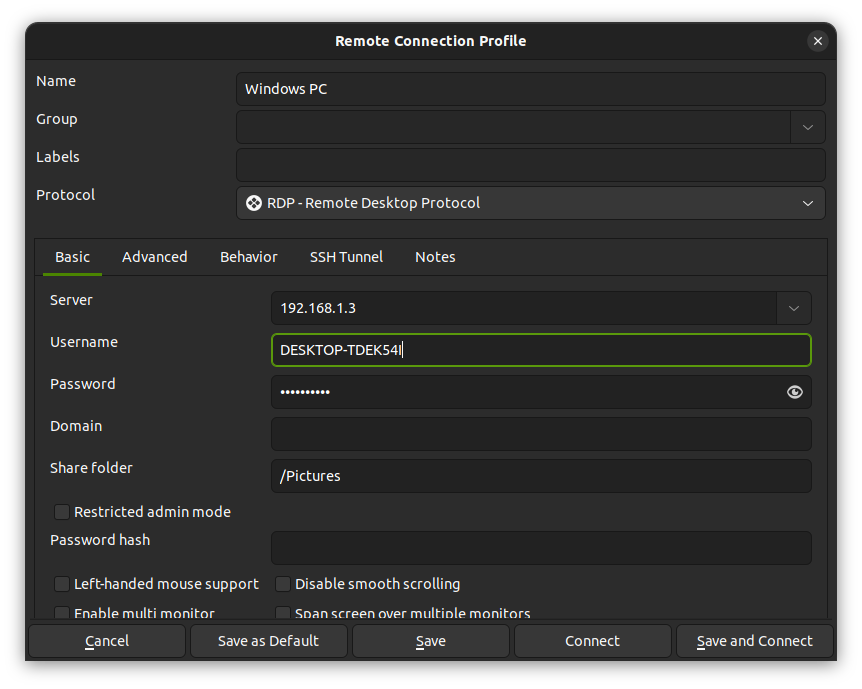Screen dimensions: 862x689
Task: Enable Restricted admin mode checkbox
Action: (x=62, y=512)
